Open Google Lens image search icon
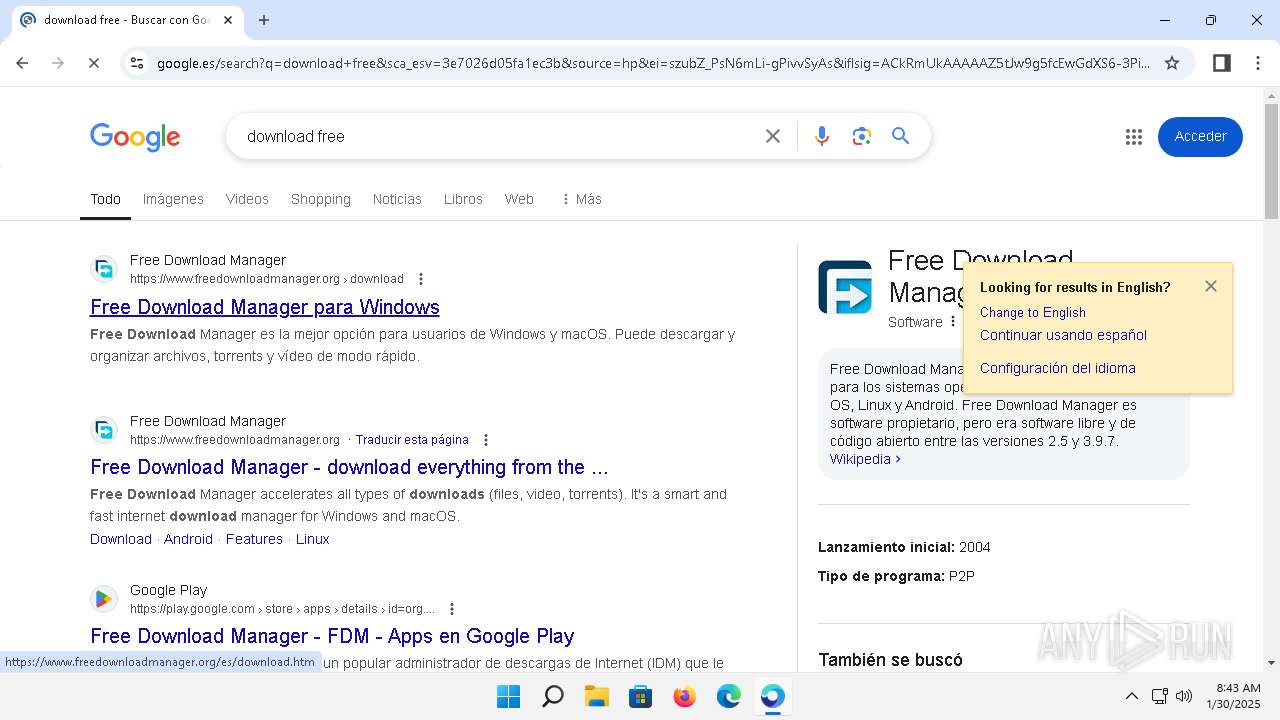Image resolution: width=1280 pixels, height=720 pixels. (x=862, y=136)
